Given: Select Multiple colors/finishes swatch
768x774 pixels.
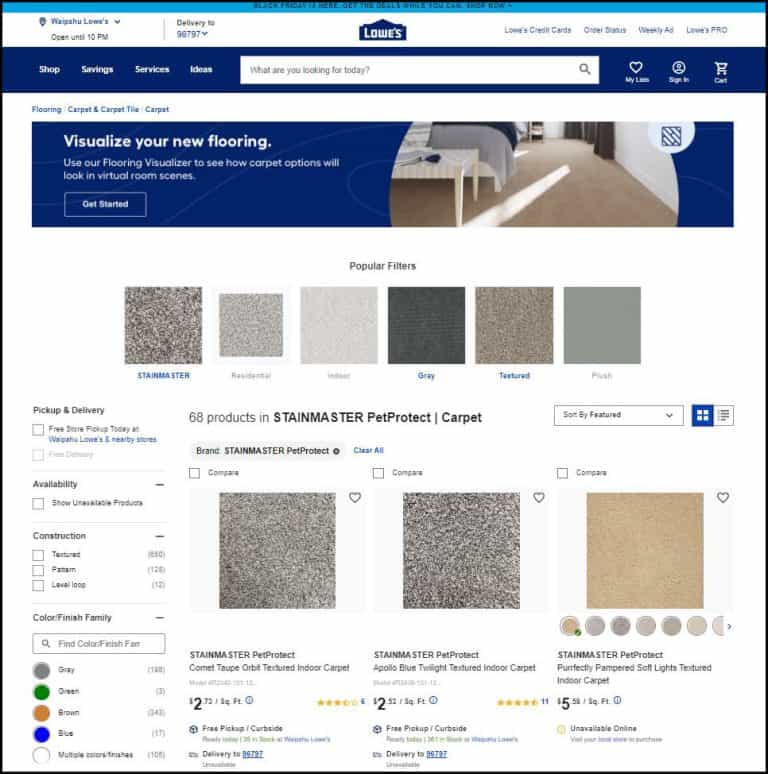Looking at the screenshot, I should pos(41,755).
